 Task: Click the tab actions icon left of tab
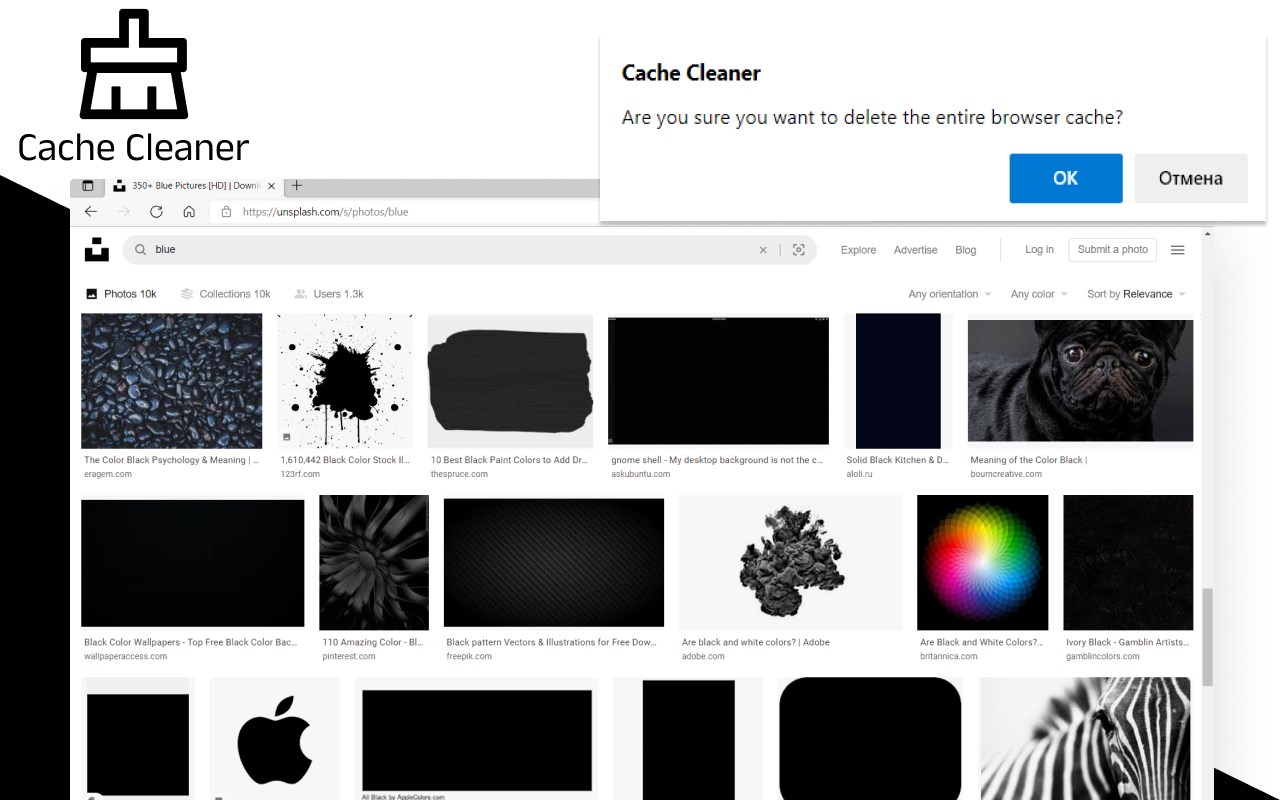(87, 186)
